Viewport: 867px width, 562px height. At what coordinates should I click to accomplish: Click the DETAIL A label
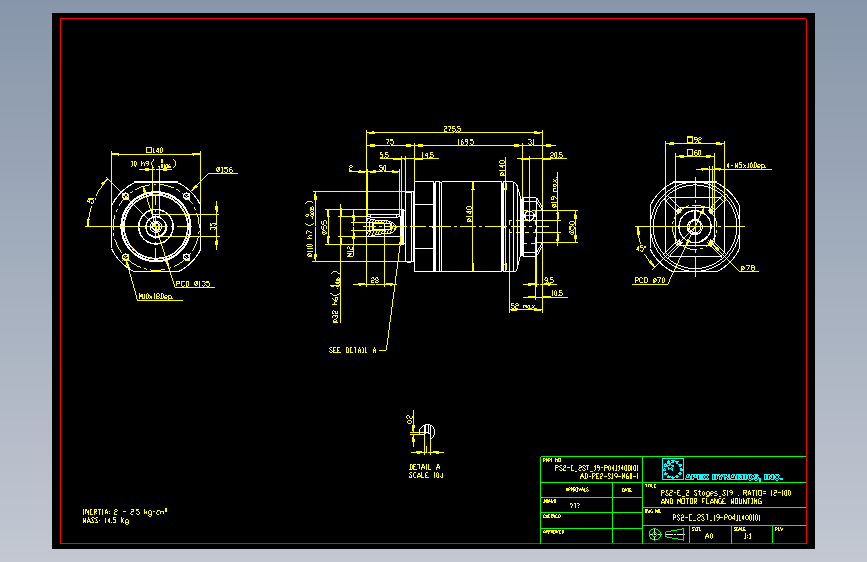pyautogui.click(x=424, y=467)
